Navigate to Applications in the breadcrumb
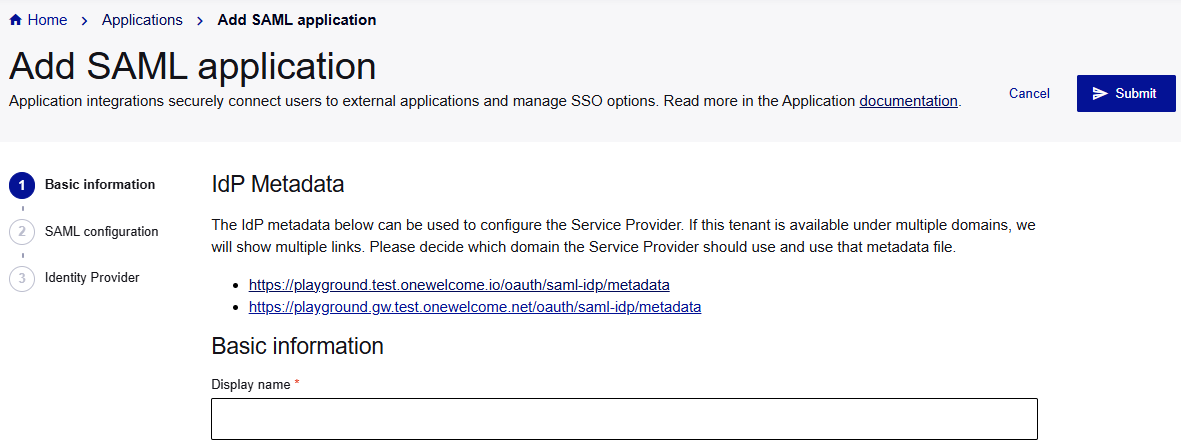1181x446 pixels. (142, 20)
